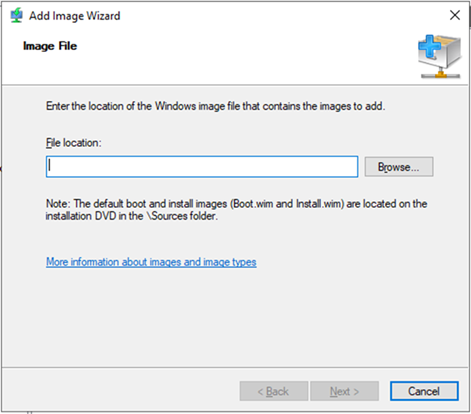The height and width of the screenshot is (414, 471).
Task: Click the File location label
Action: (73, 143)
